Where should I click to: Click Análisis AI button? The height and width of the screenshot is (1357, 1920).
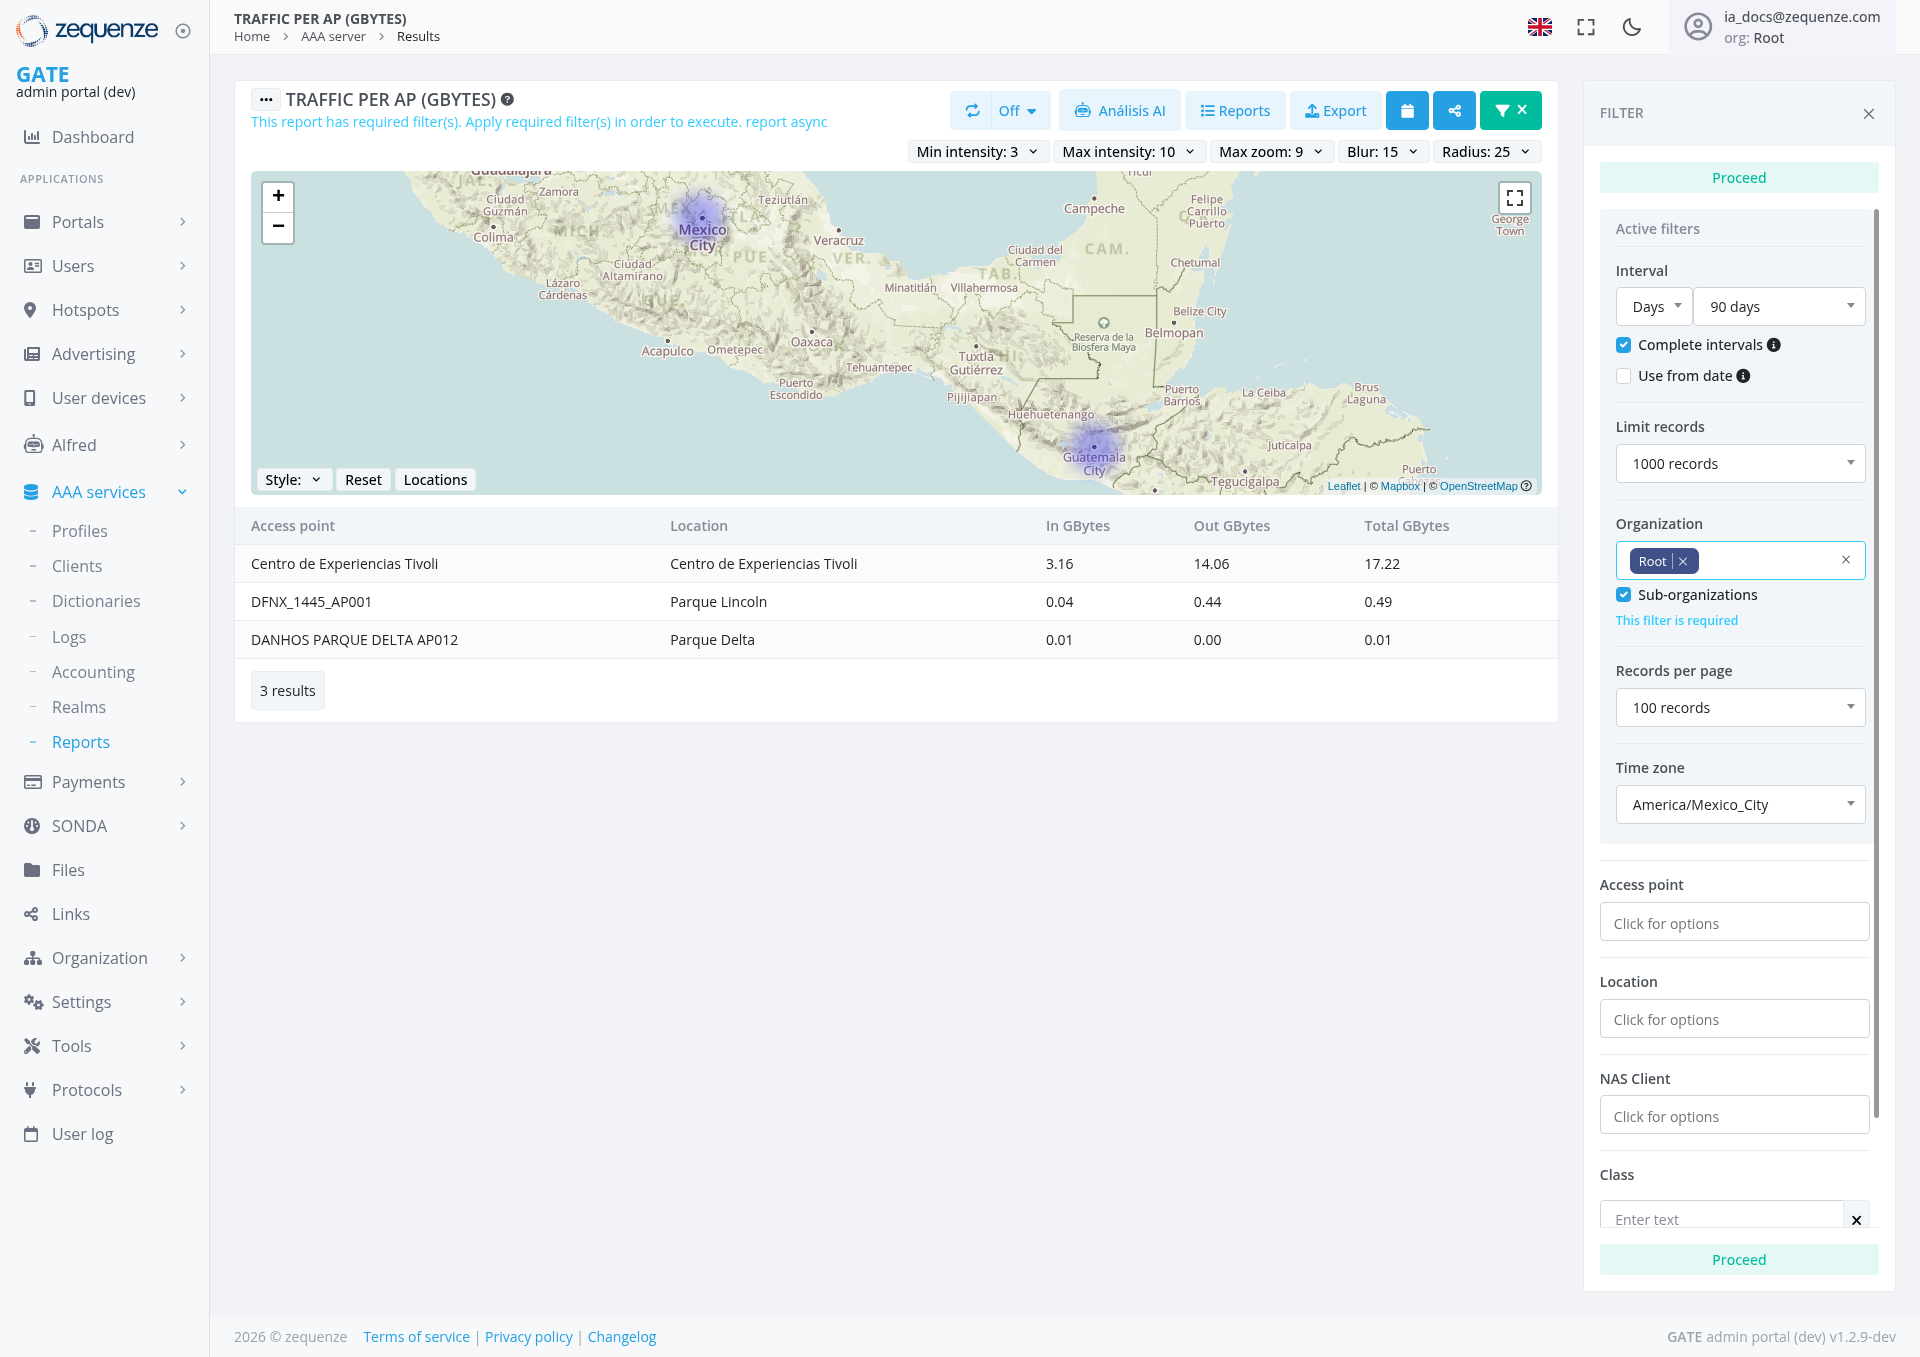pyautogui.click(x=1120, y=111)
